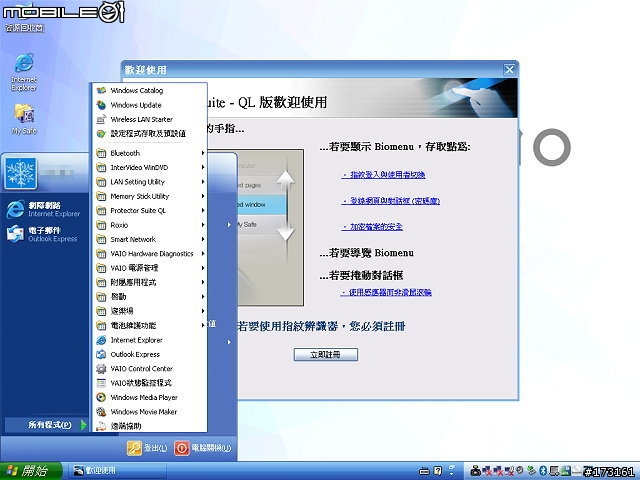The image size is (640, 480).
Task: Open Internet Explorer desktop shortcut
Action: [24, 73]
